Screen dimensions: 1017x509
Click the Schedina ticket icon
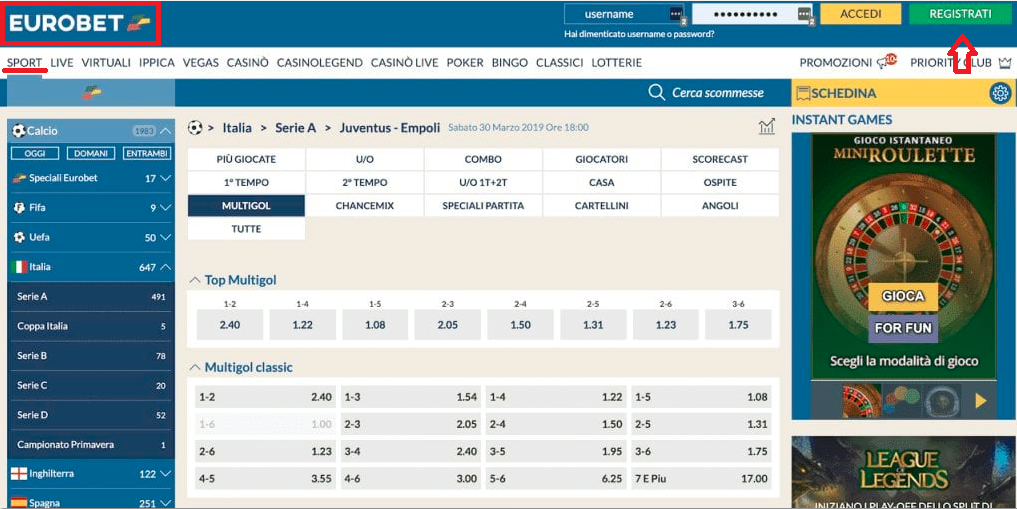pos(803,93)
